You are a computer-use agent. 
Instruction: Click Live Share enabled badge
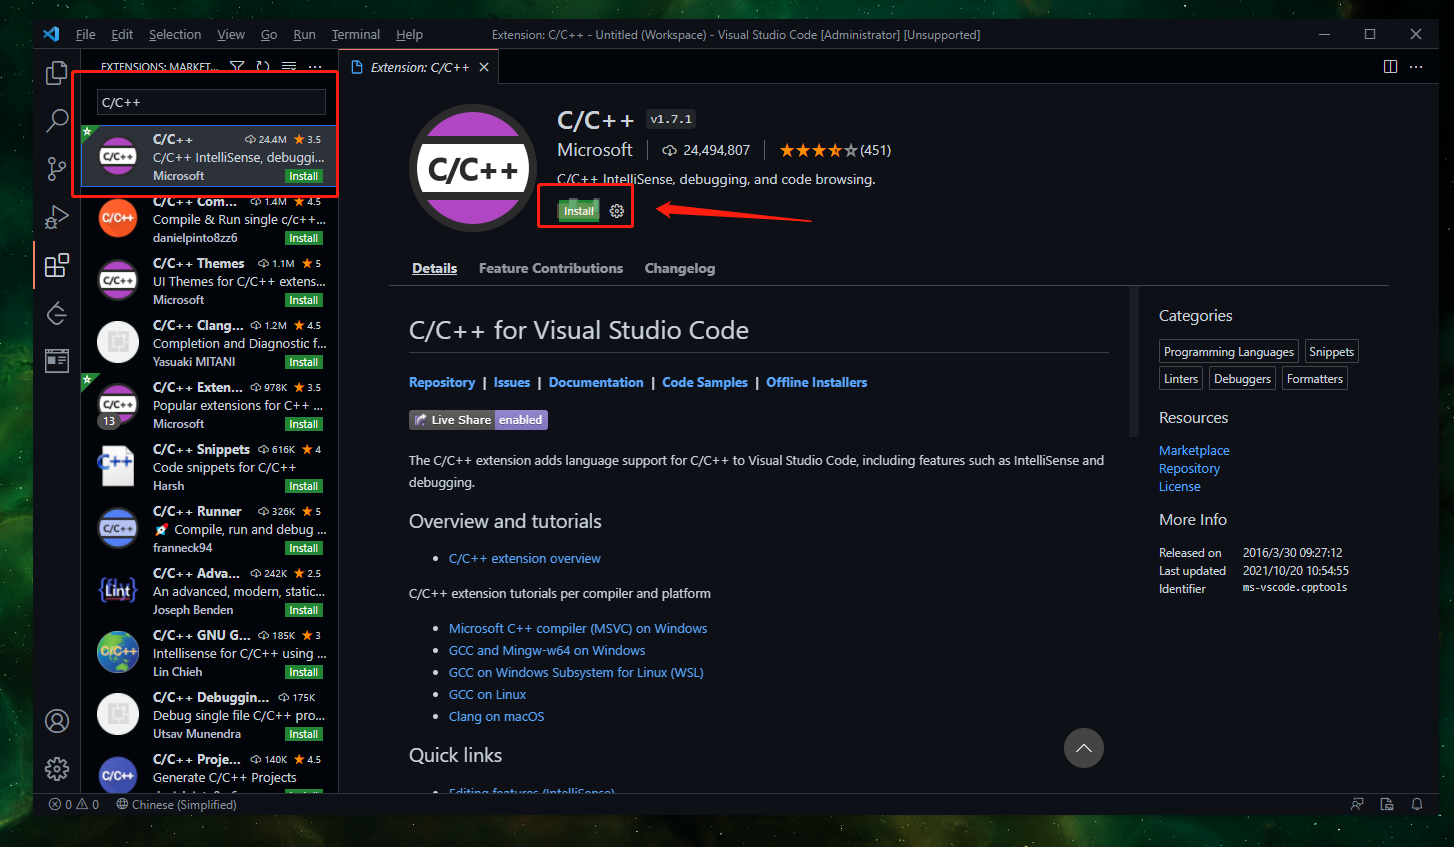coord(478,420)
